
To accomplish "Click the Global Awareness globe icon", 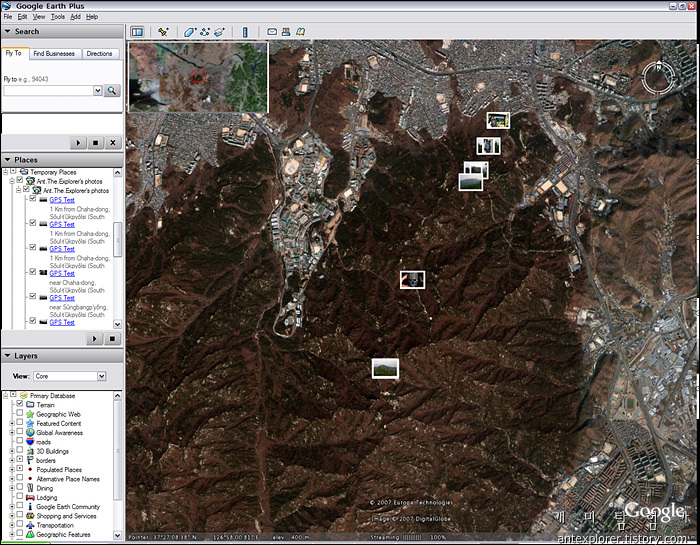I will click(30, 433).
